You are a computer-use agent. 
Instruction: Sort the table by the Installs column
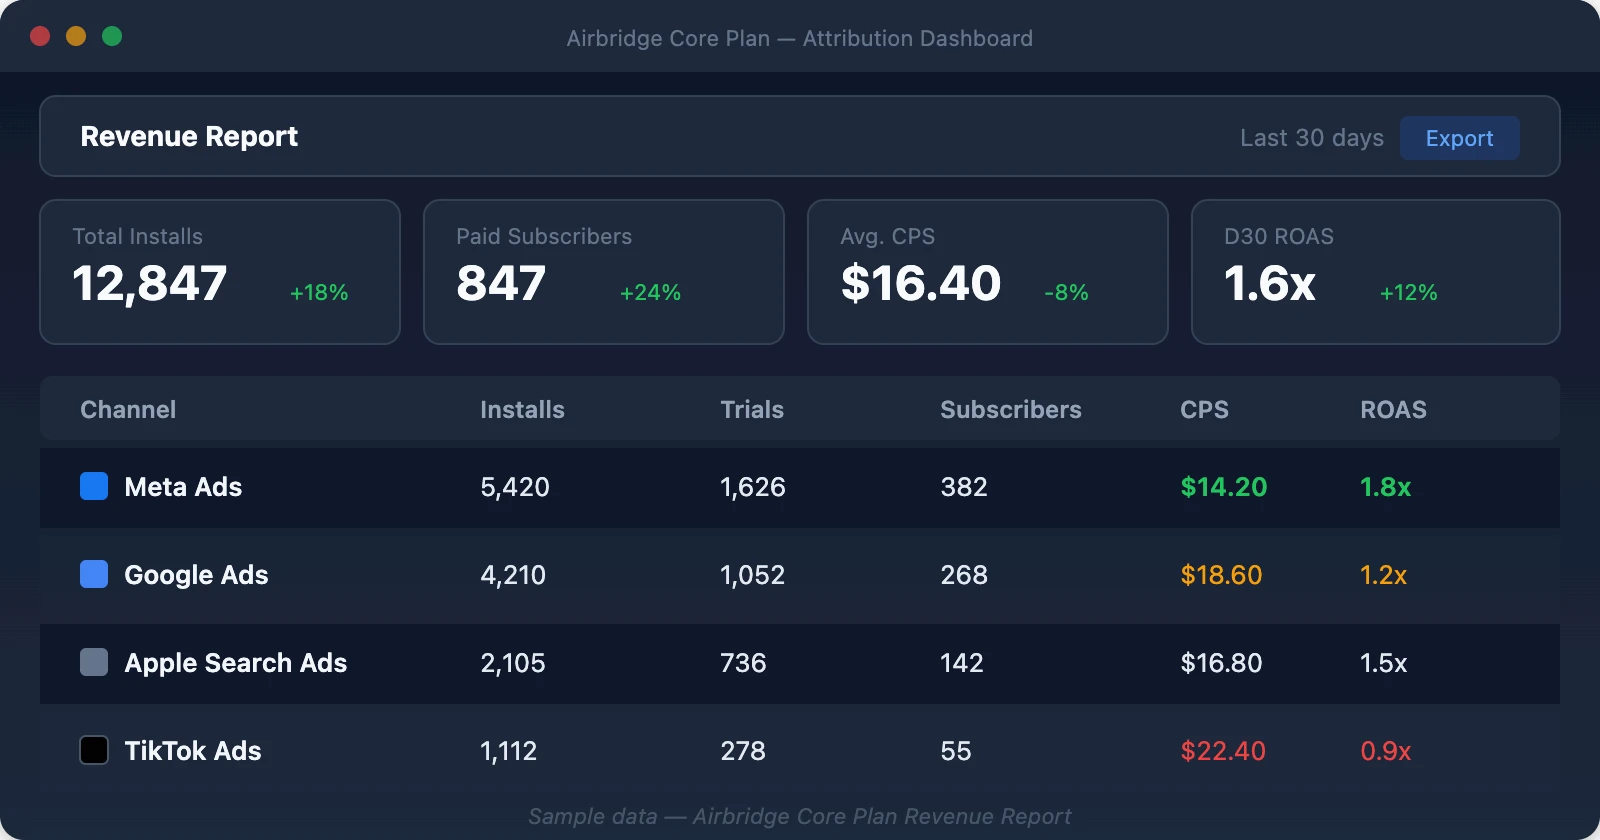pos(522,409)
